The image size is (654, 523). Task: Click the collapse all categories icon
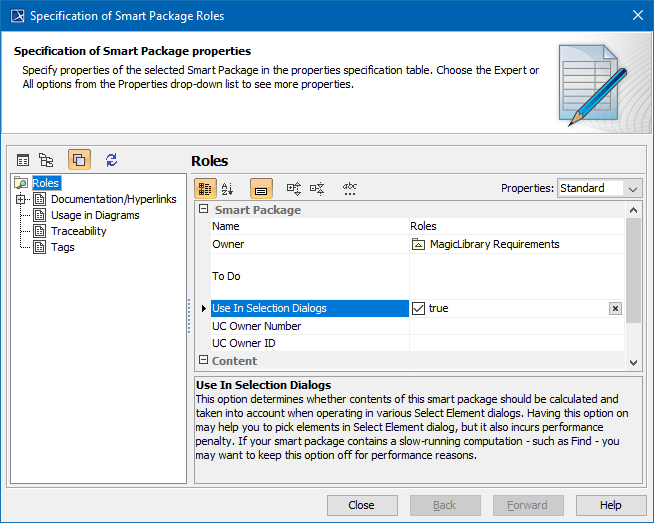coord(317,188)
